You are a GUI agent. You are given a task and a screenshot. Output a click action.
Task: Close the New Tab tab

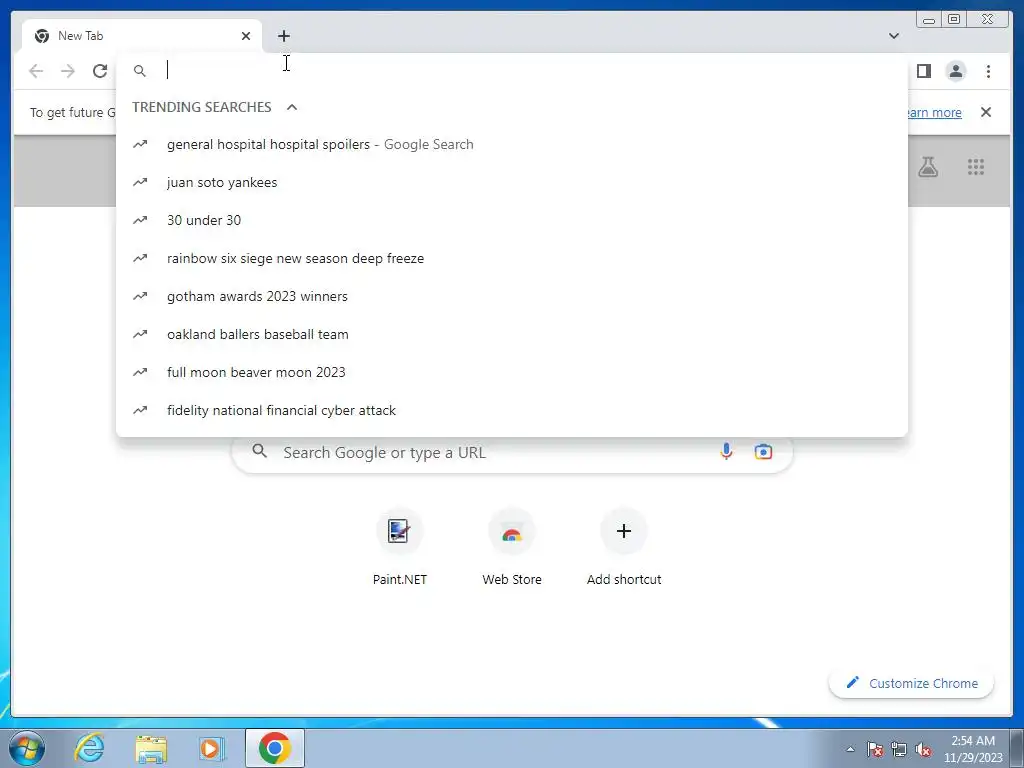pyautogui.click(x=246, y=36)
